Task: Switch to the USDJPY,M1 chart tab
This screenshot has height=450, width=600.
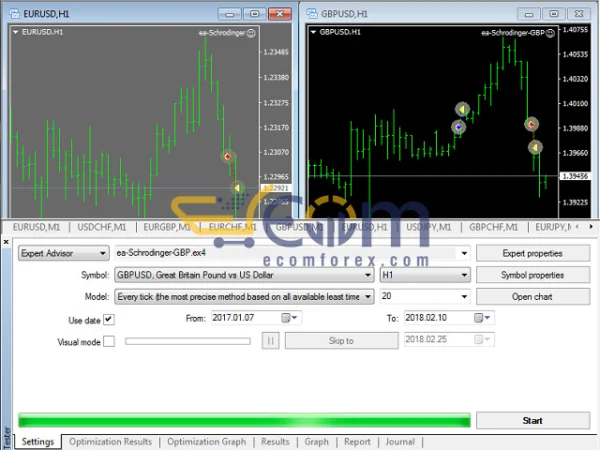Action: [x=429, y=227]
